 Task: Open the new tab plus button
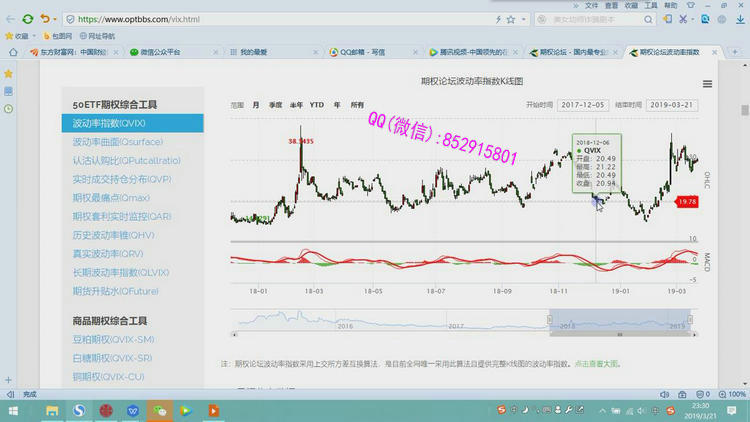tap(8, 381)
